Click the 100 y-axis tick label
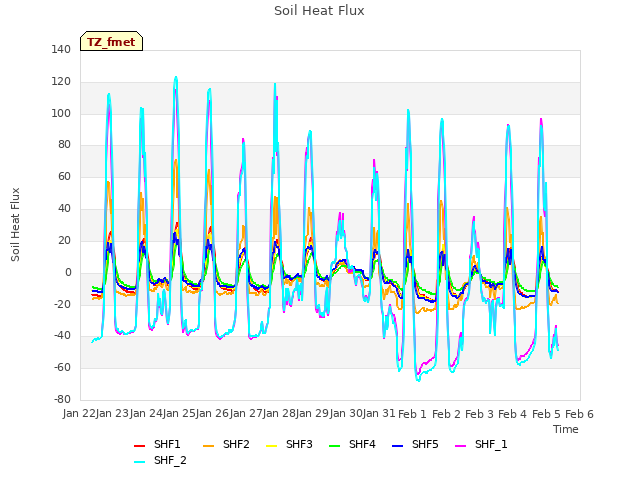 pyautogui.click(x=61, y=113)
